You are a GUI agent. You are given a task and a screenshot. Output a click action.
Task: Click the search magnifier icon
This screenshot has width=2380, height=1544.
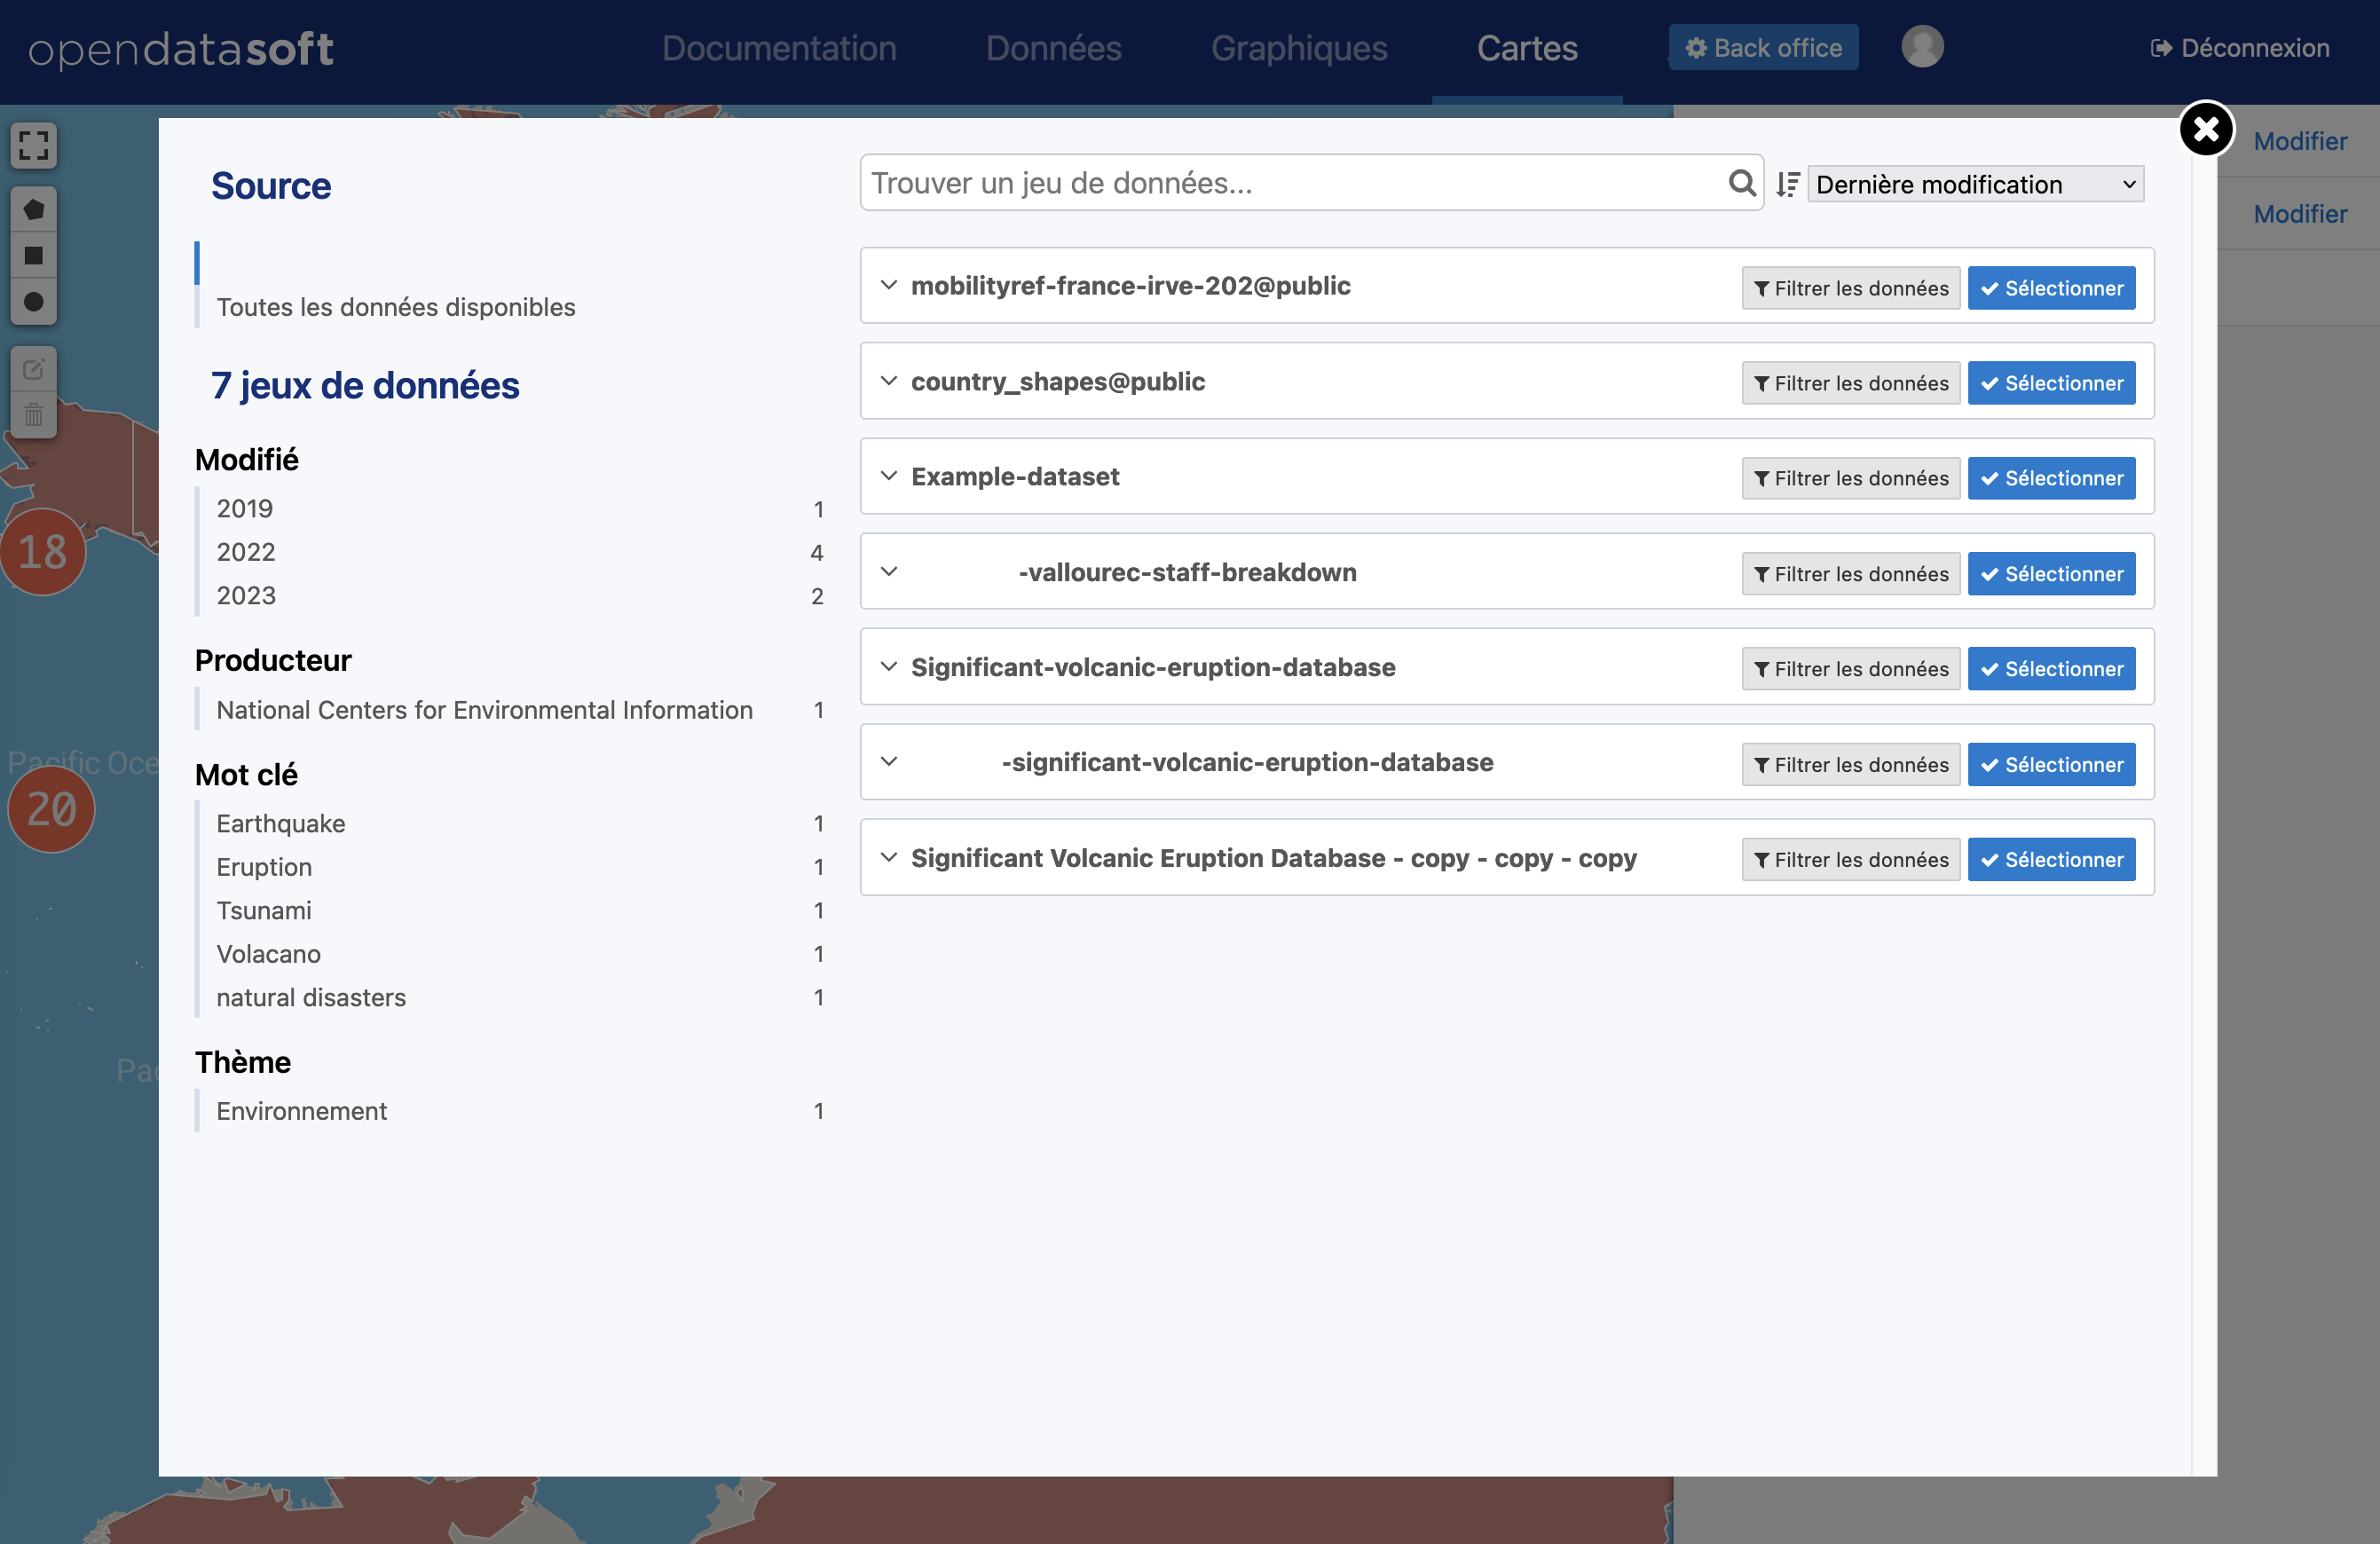coord(1741,183)
